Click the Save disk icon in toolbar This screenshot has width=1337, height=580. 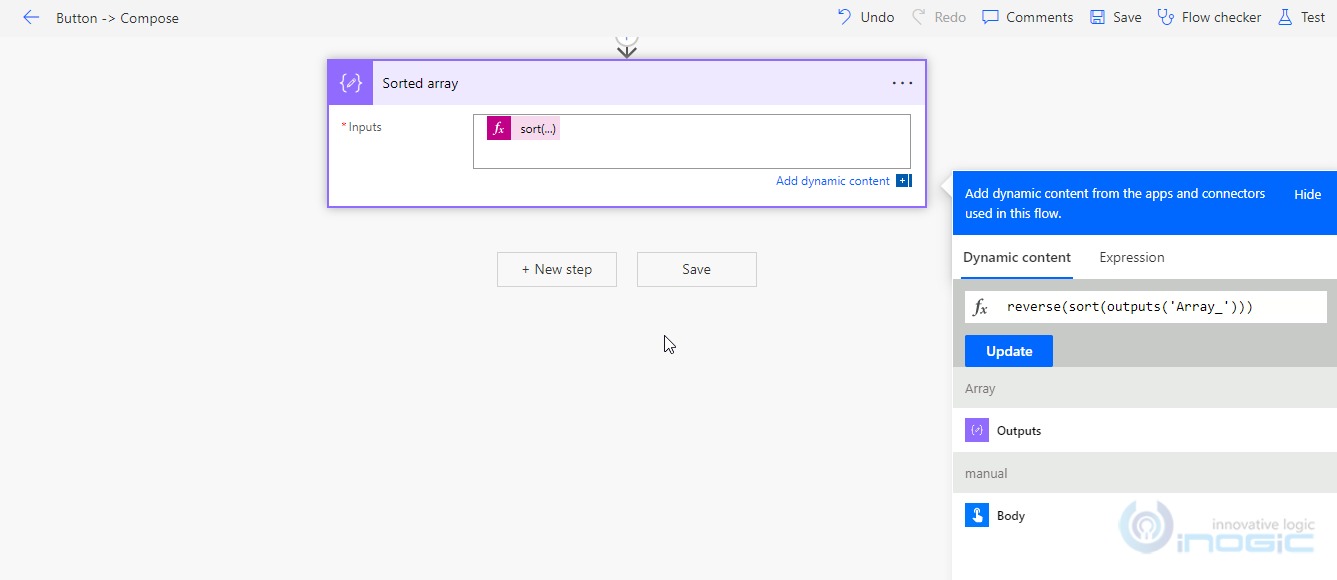[1097, 17]
